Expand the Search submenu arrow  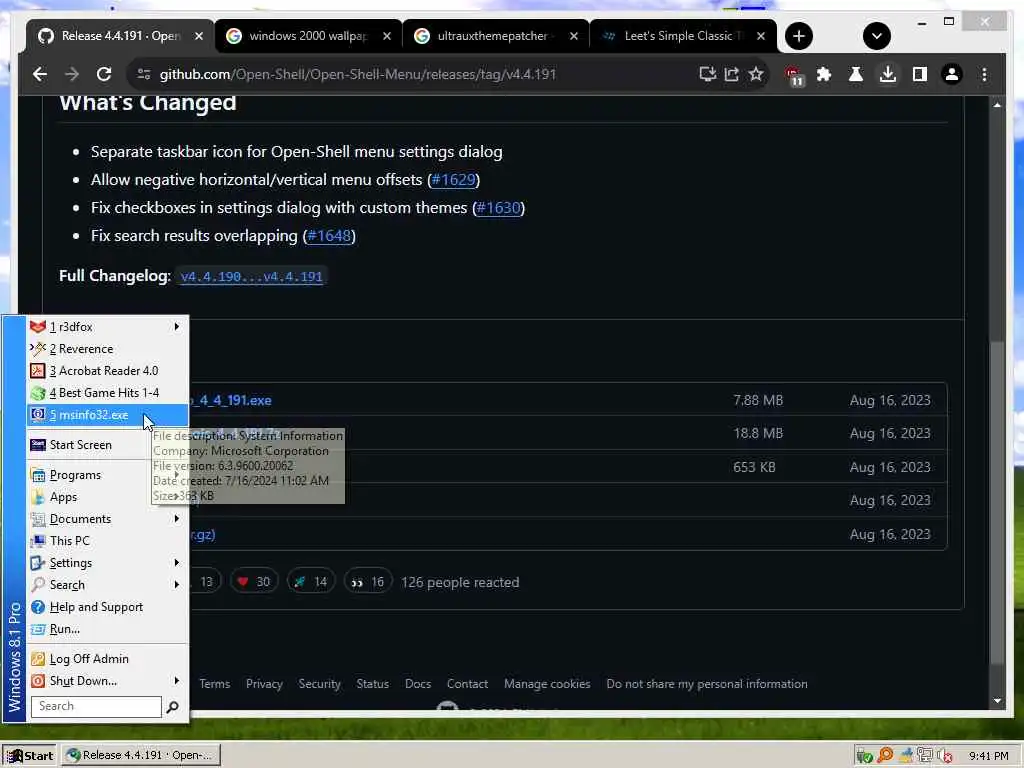[176, 585]
